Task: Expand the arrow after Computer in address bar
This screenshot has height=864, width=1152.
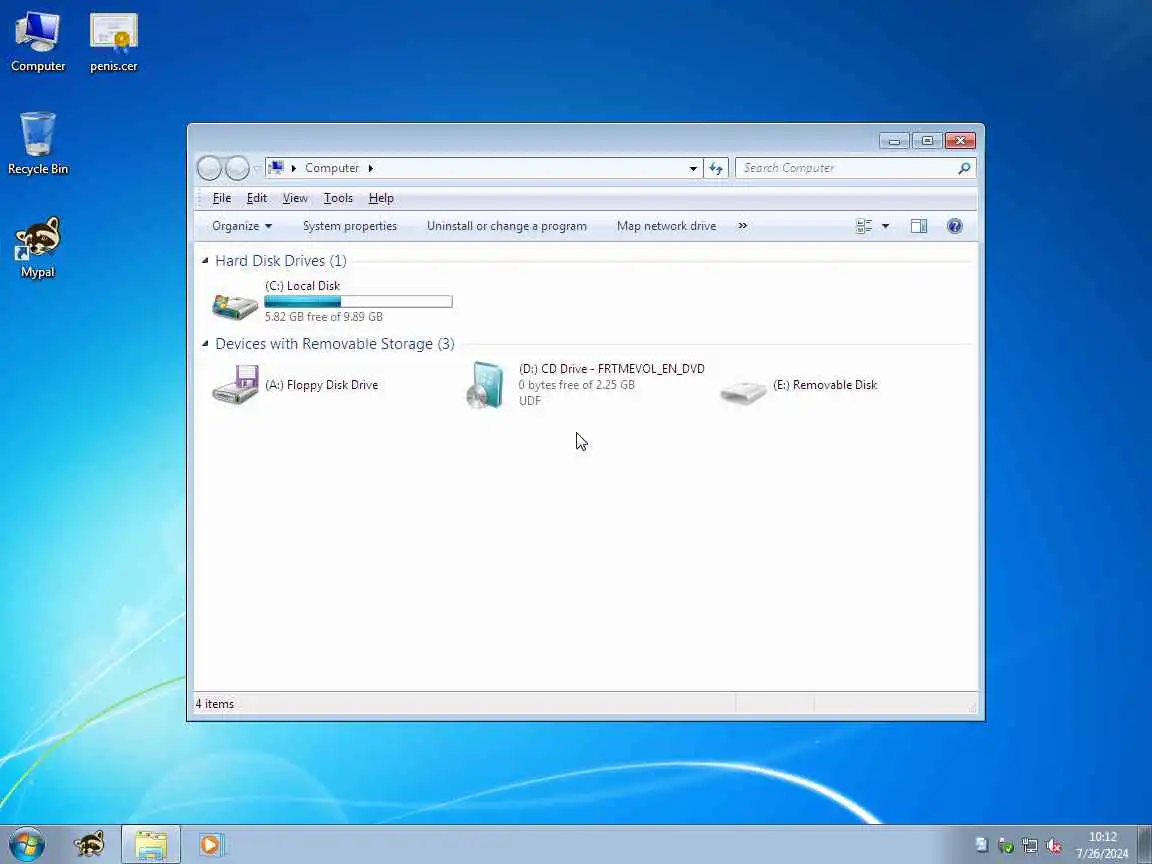Action: tap(371, 168)
